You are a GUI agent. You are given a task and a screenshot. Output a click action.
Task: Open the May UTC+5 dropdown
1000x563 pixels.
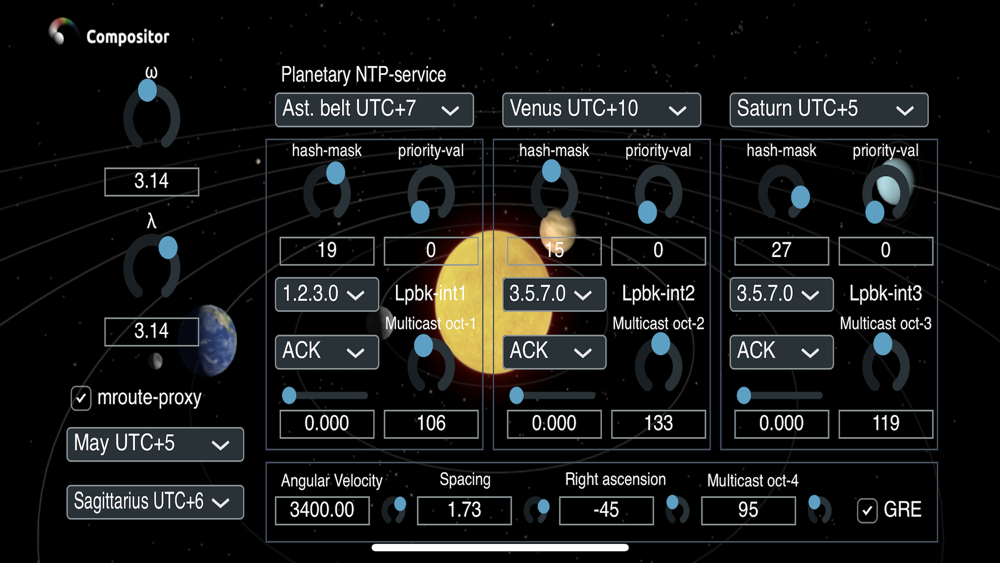(155, 444)
